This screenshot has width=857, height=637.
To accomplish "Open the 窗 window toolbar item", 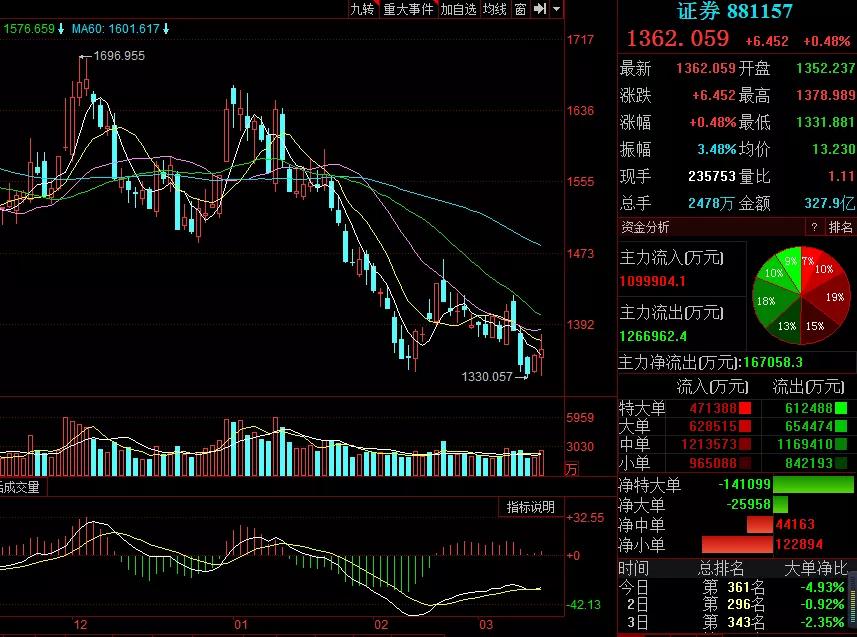I will coord(520,9).
